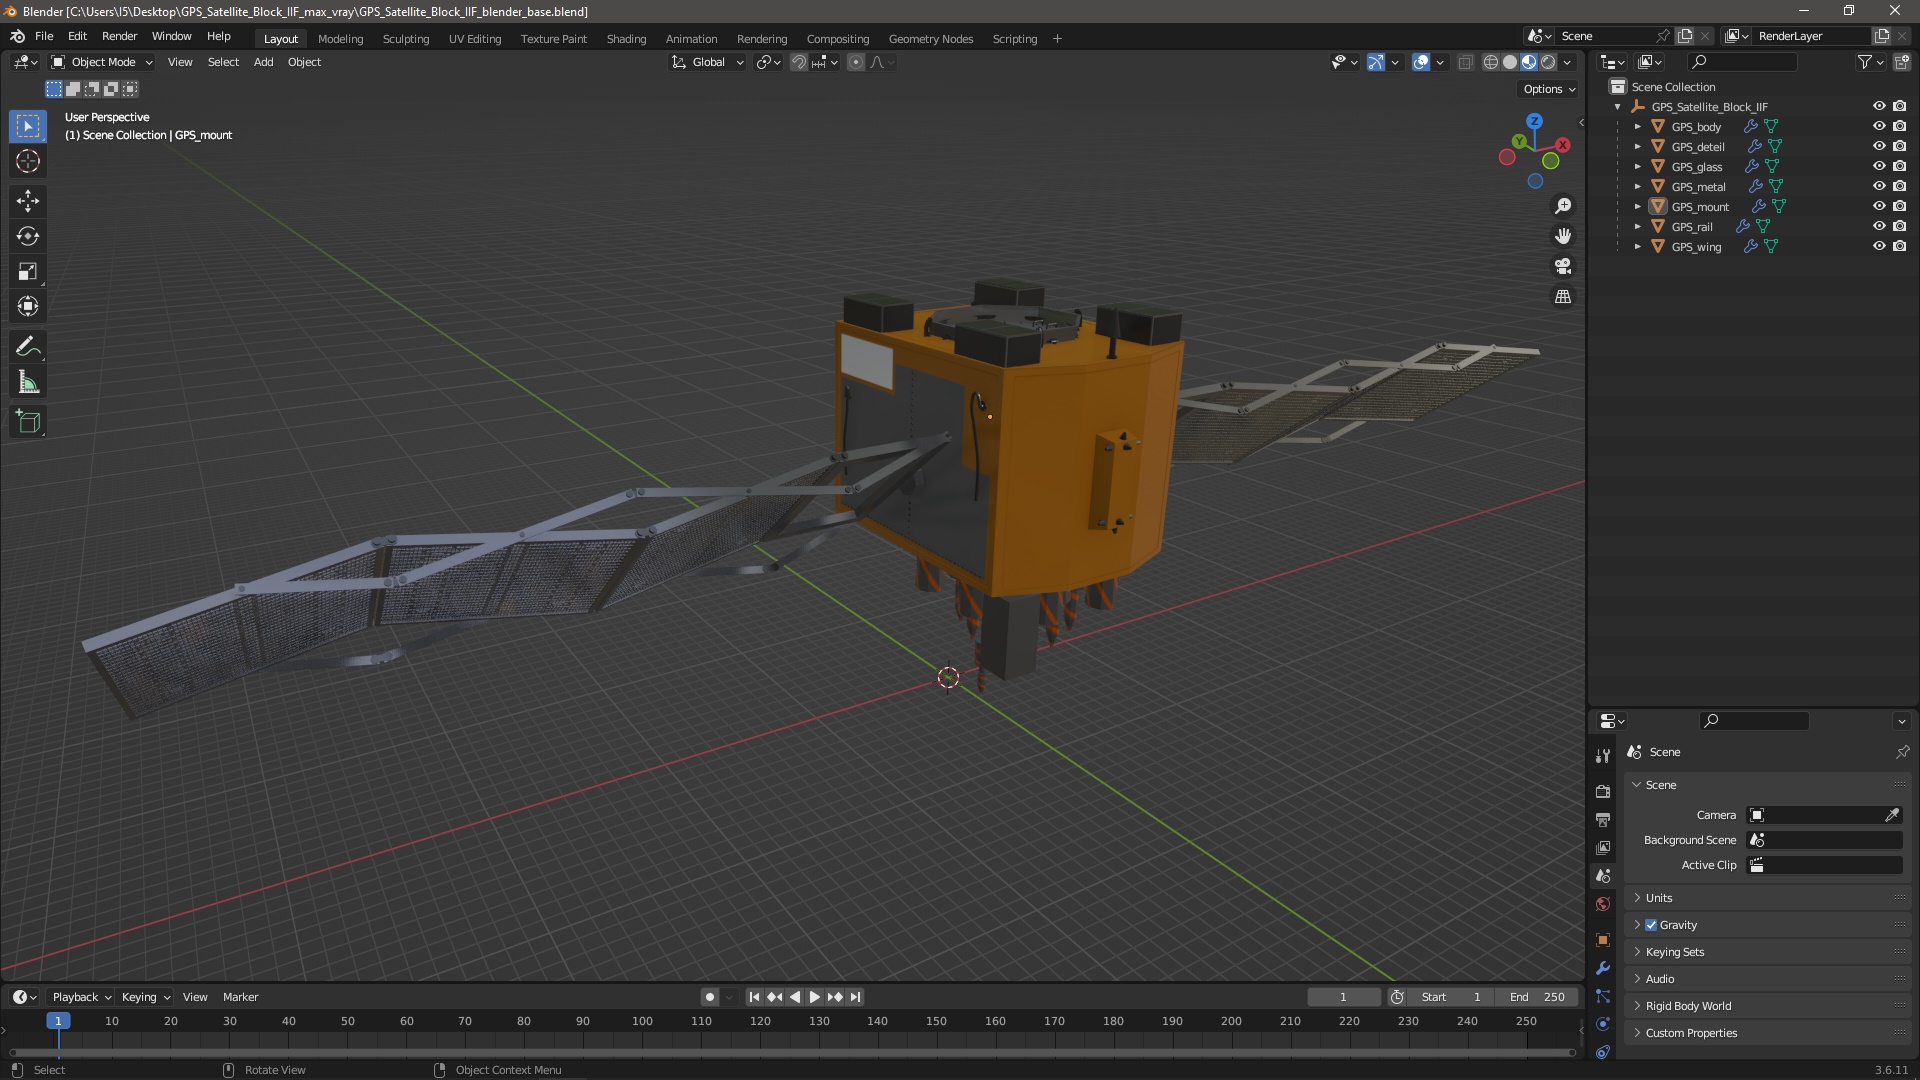Switch to wireframe viewport shading
The width and height of the screenshot is (1920, 1080).
pyautogui.click(x=1490, y=62)
